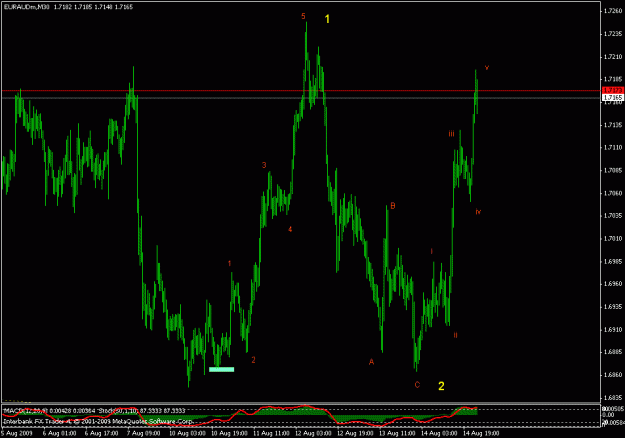Click the 1.6835 price scale value
The height and width of the screenshot is (438, 625).
[613, 398]
